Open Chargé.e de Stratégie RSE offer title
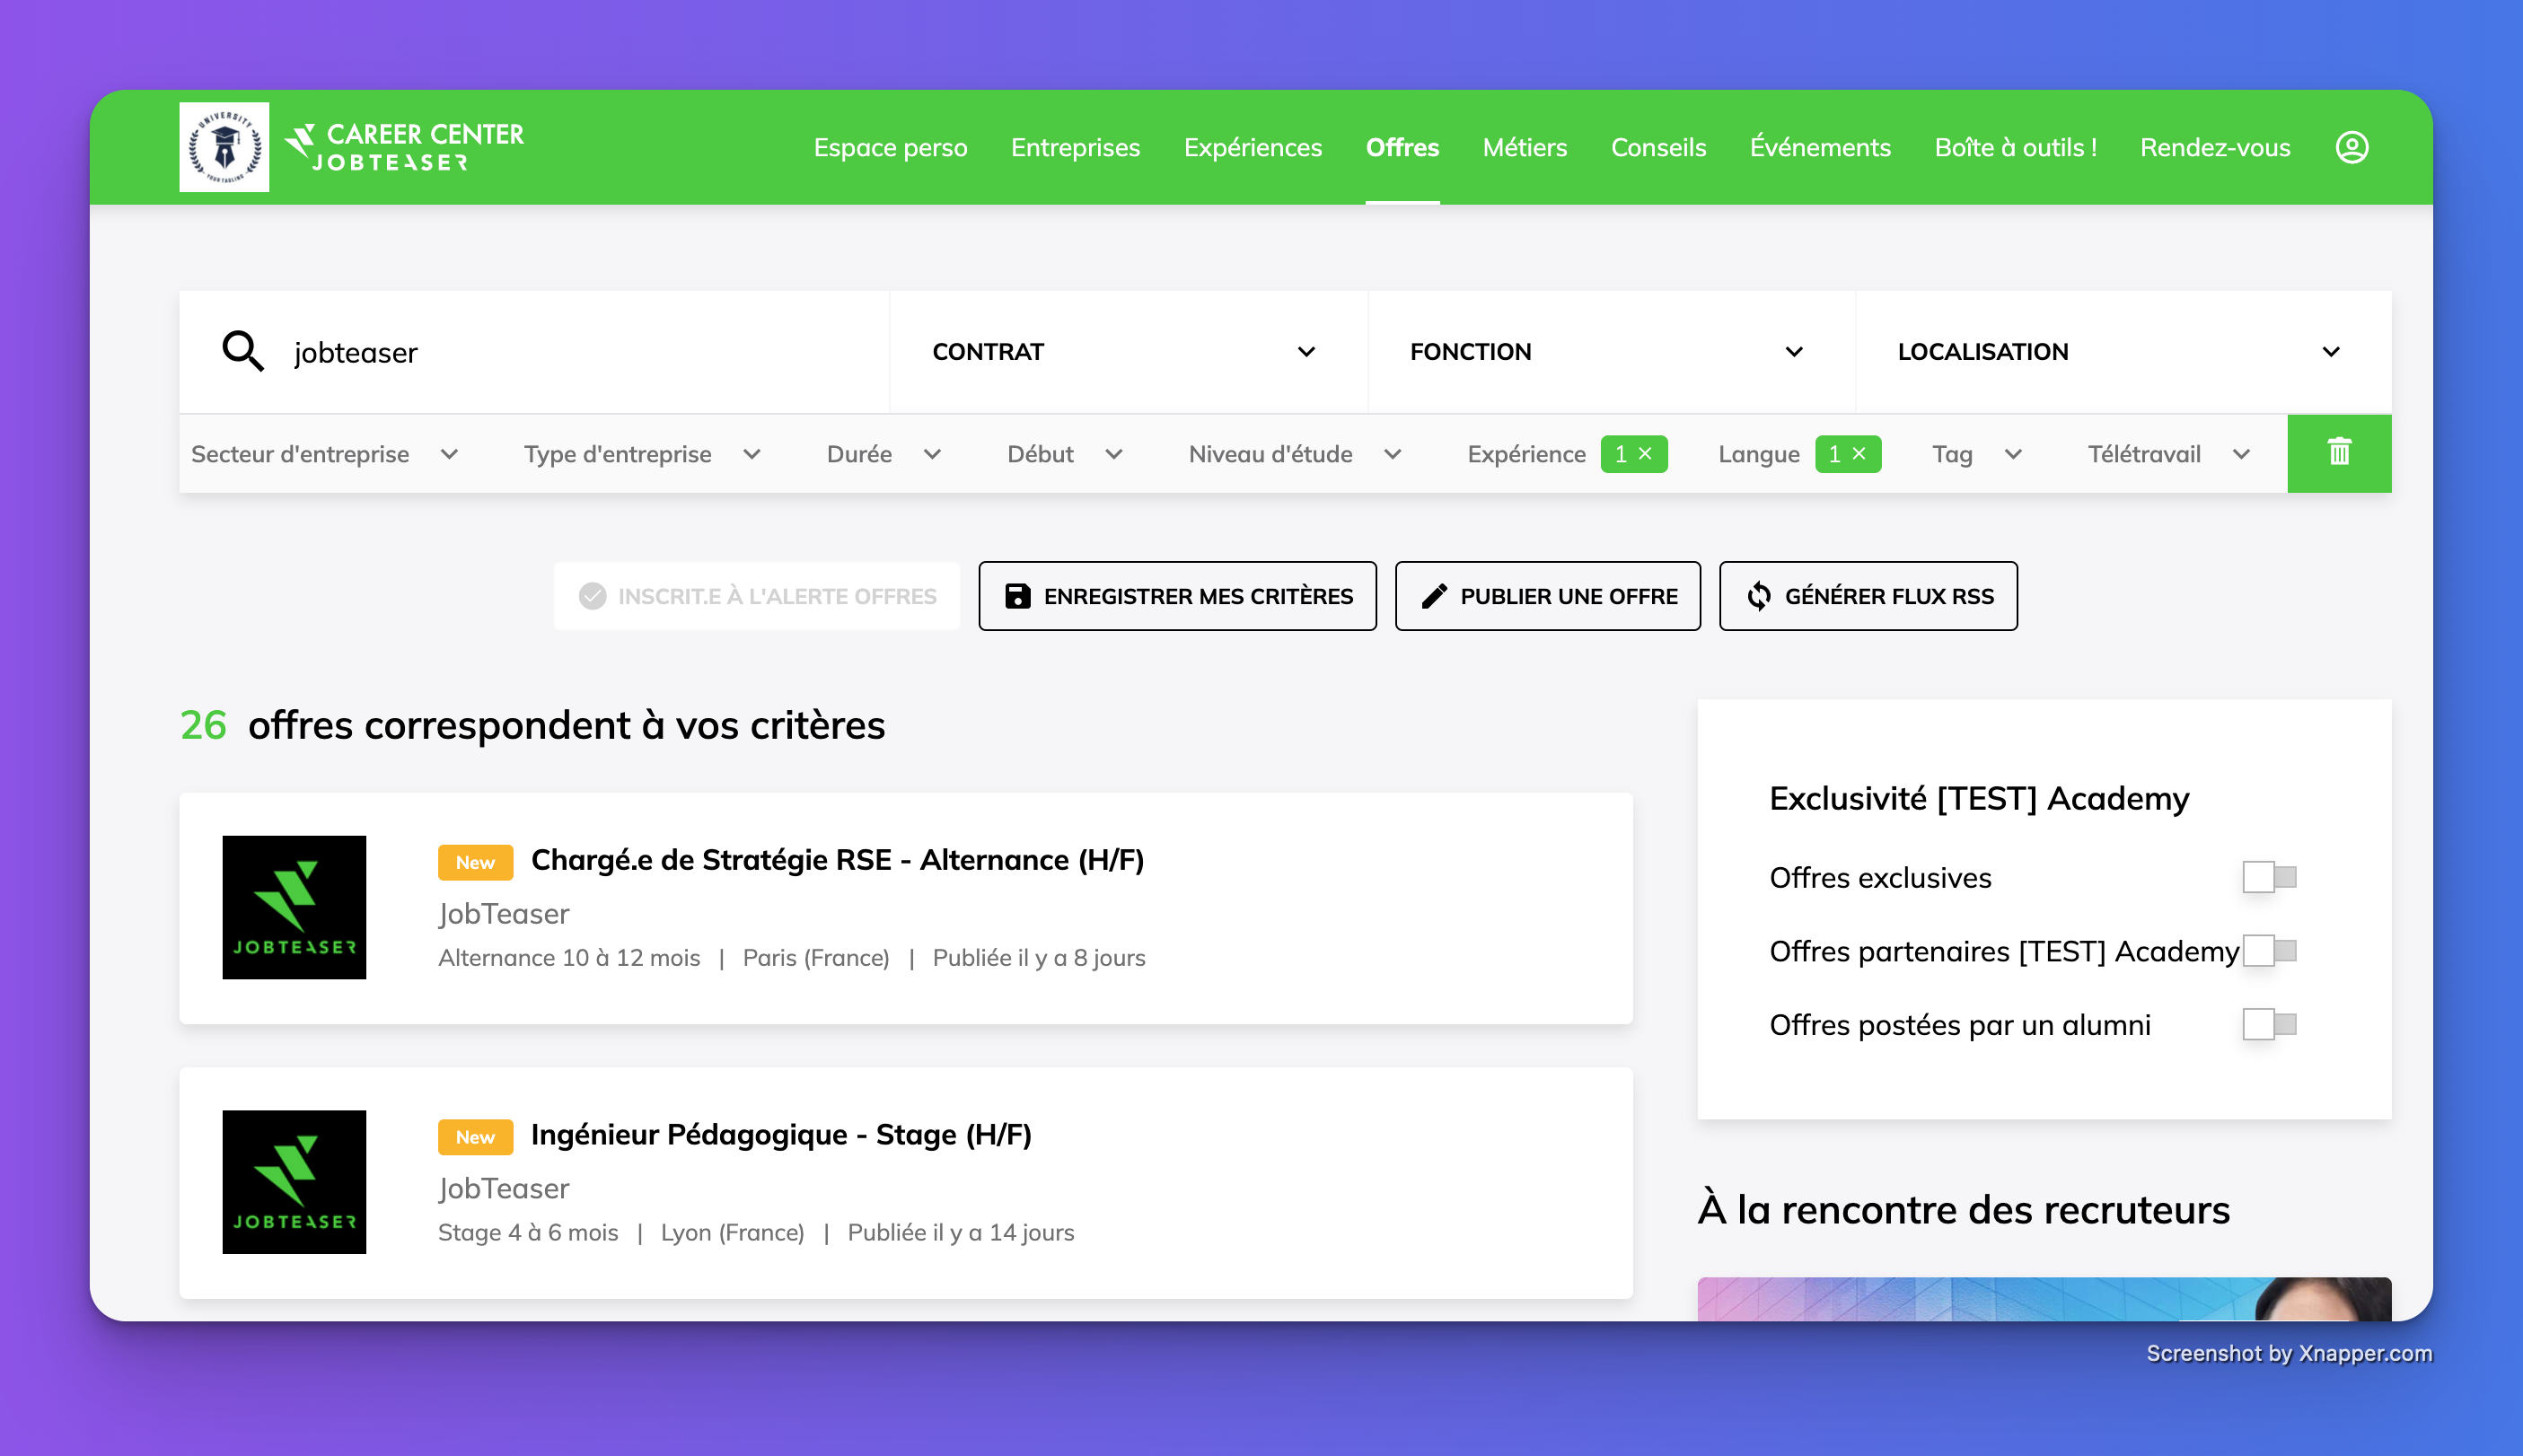 837,860
